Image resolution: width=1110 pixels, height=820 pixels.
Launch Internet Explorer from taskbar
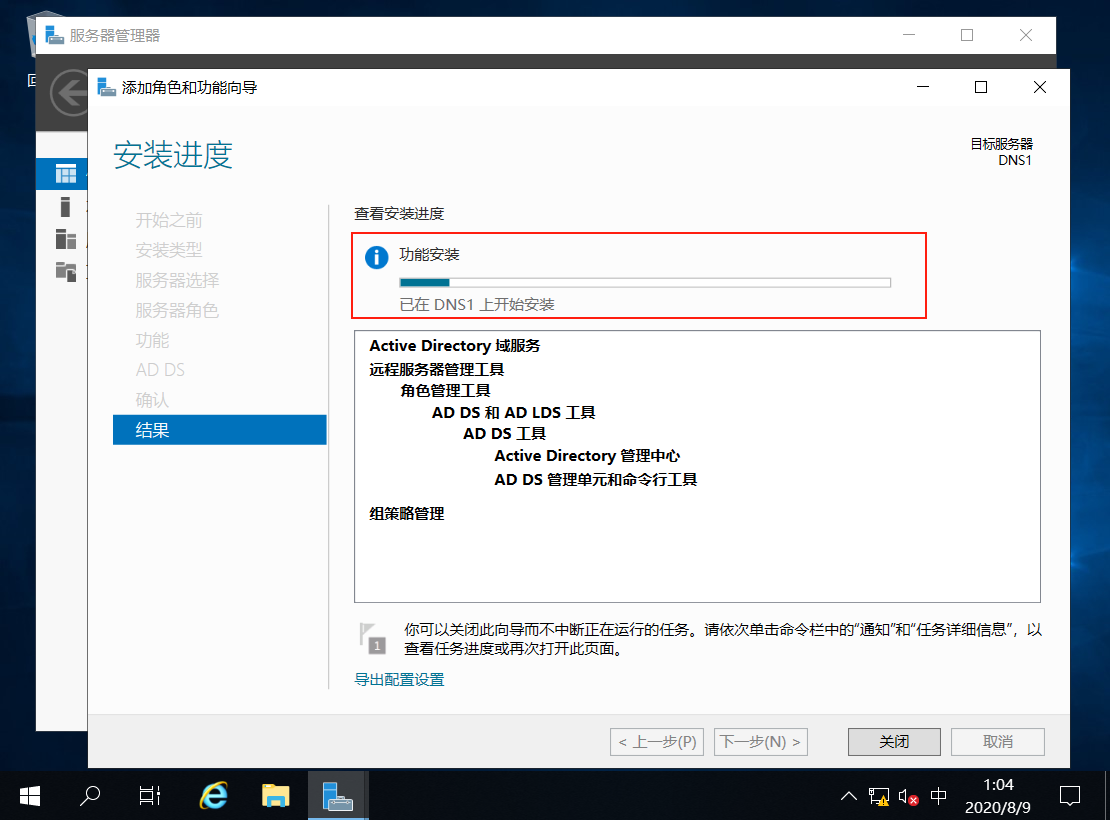pos(213,796)
